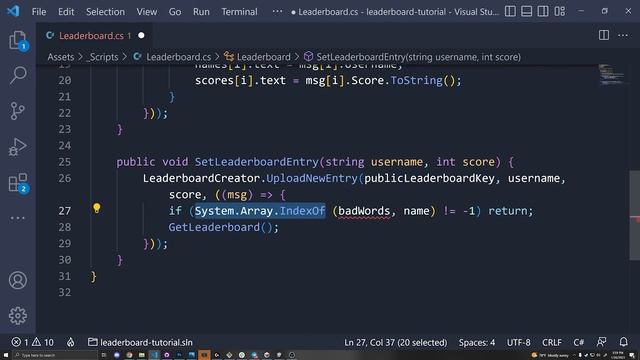The height and width of the screenshot is (360, 640).
Task: Open the Accounts menu icon
Action: (18, 280)
